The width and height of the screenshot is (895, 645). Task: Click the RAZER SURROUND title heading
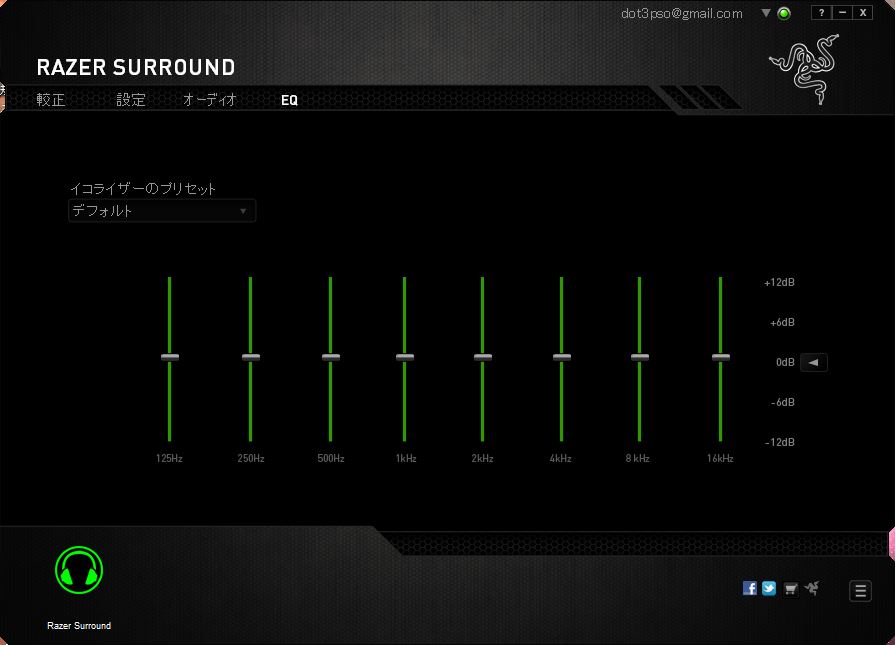click(x=136, y=67)
